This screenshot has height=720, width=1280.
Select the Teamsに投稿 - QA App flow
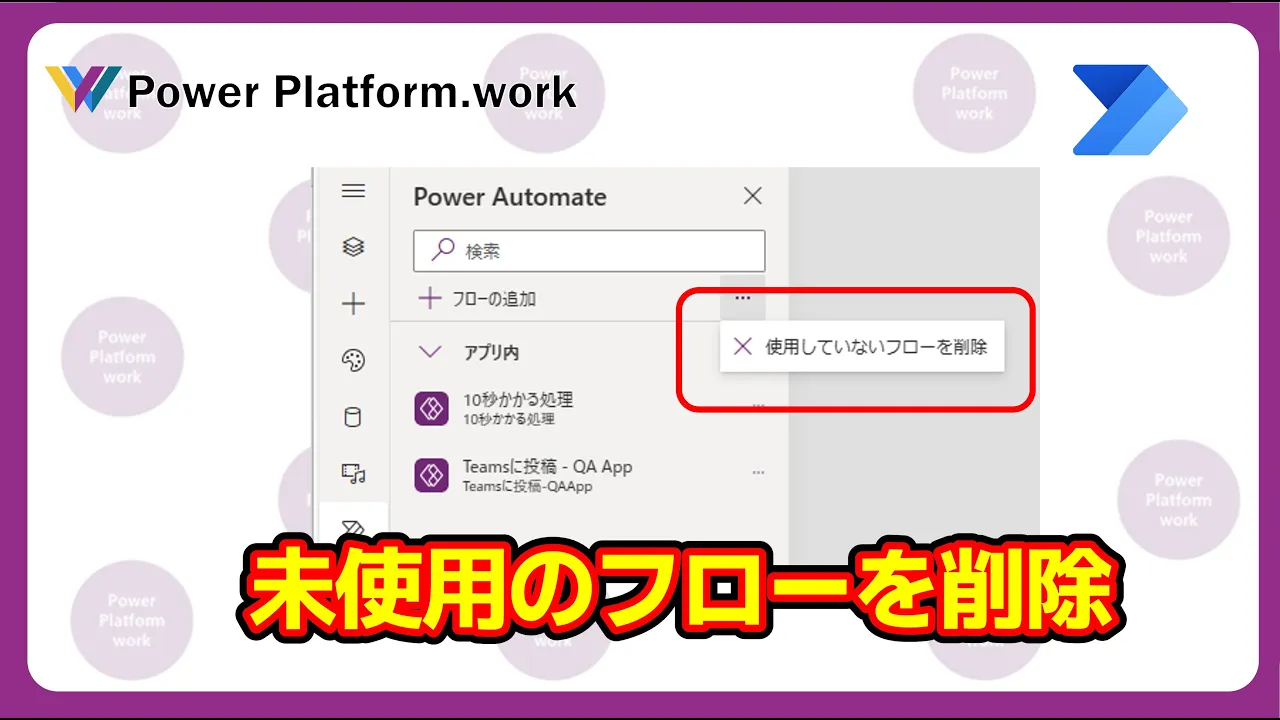pos(589,475)
